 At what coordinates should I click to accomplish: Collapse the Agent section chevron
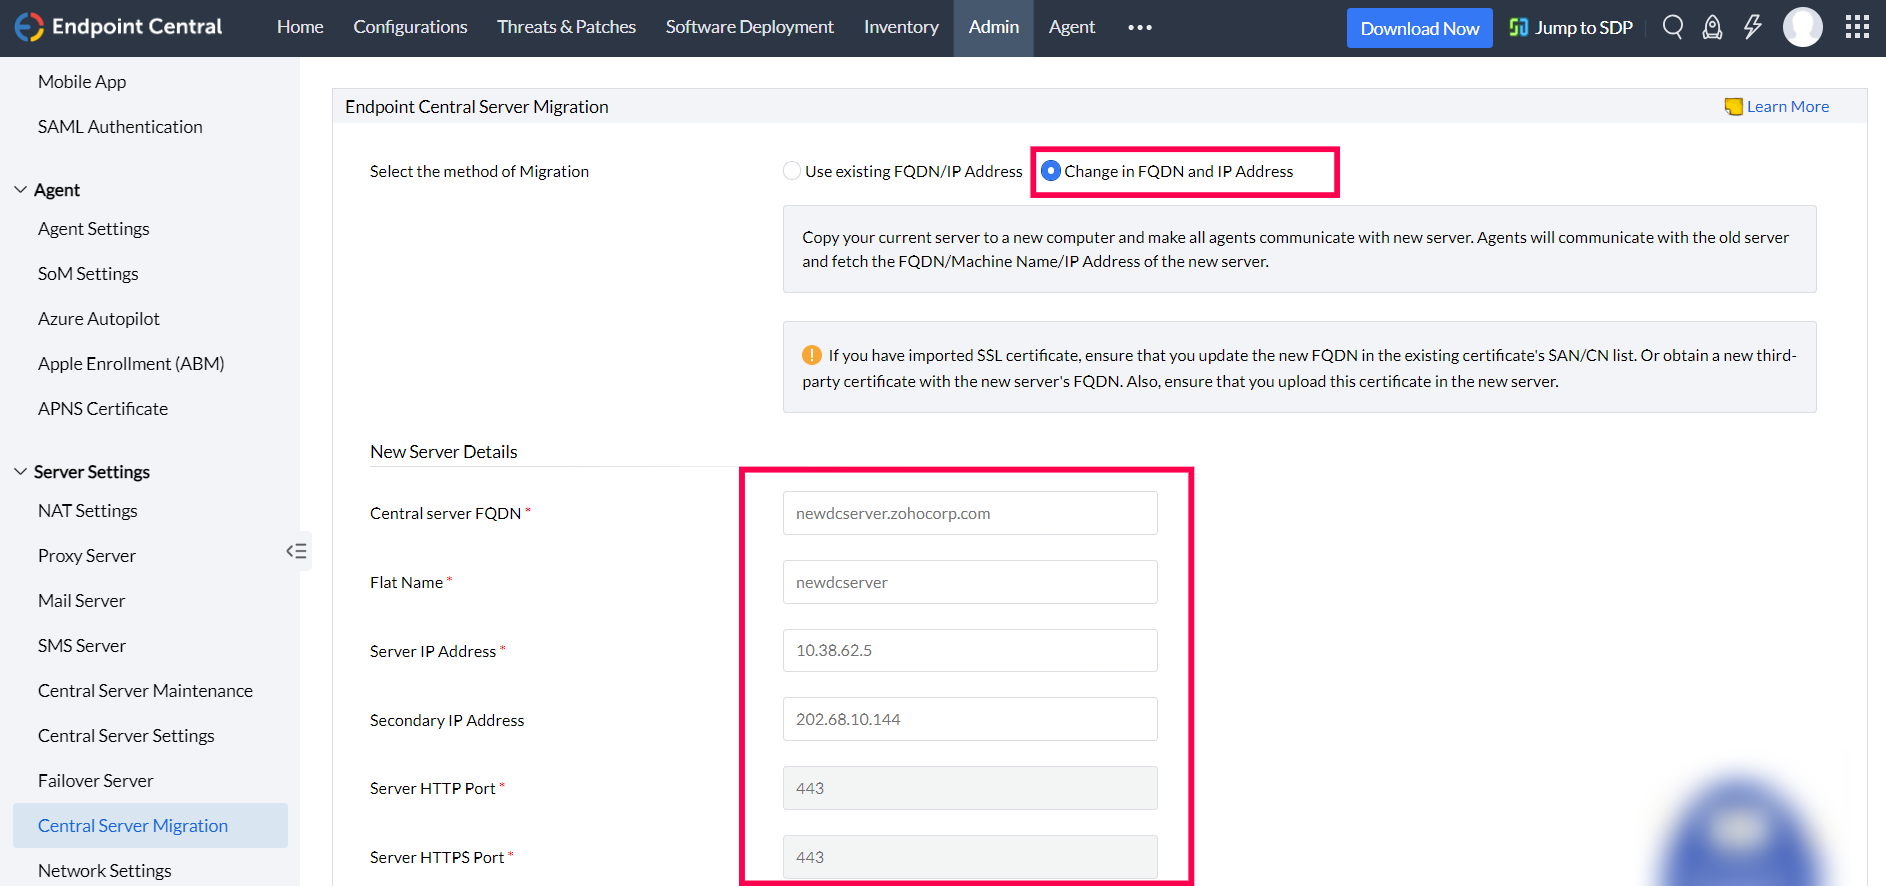(20, 189)
